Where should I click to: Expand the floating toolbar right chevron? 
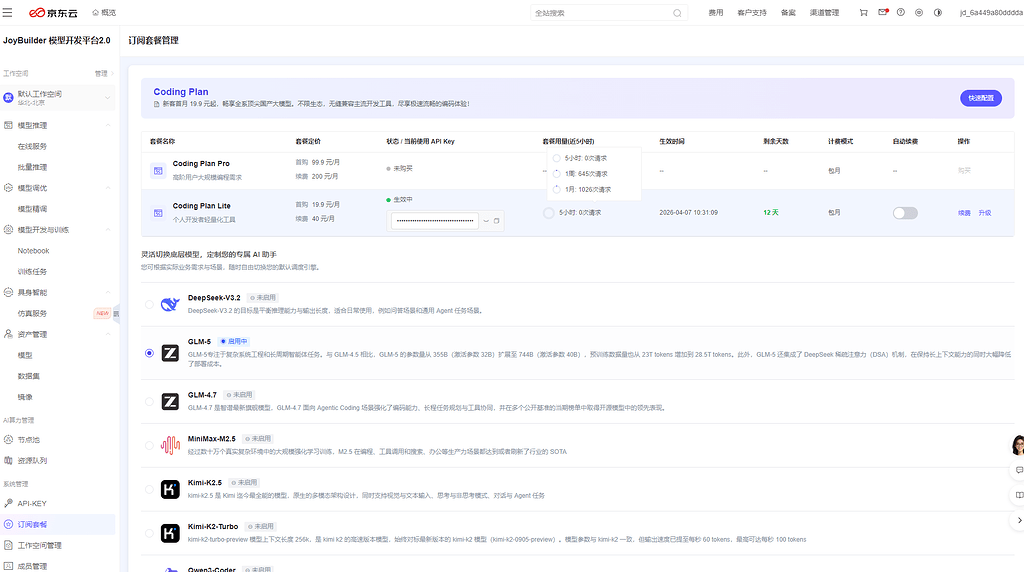(x=1019, y=520)
